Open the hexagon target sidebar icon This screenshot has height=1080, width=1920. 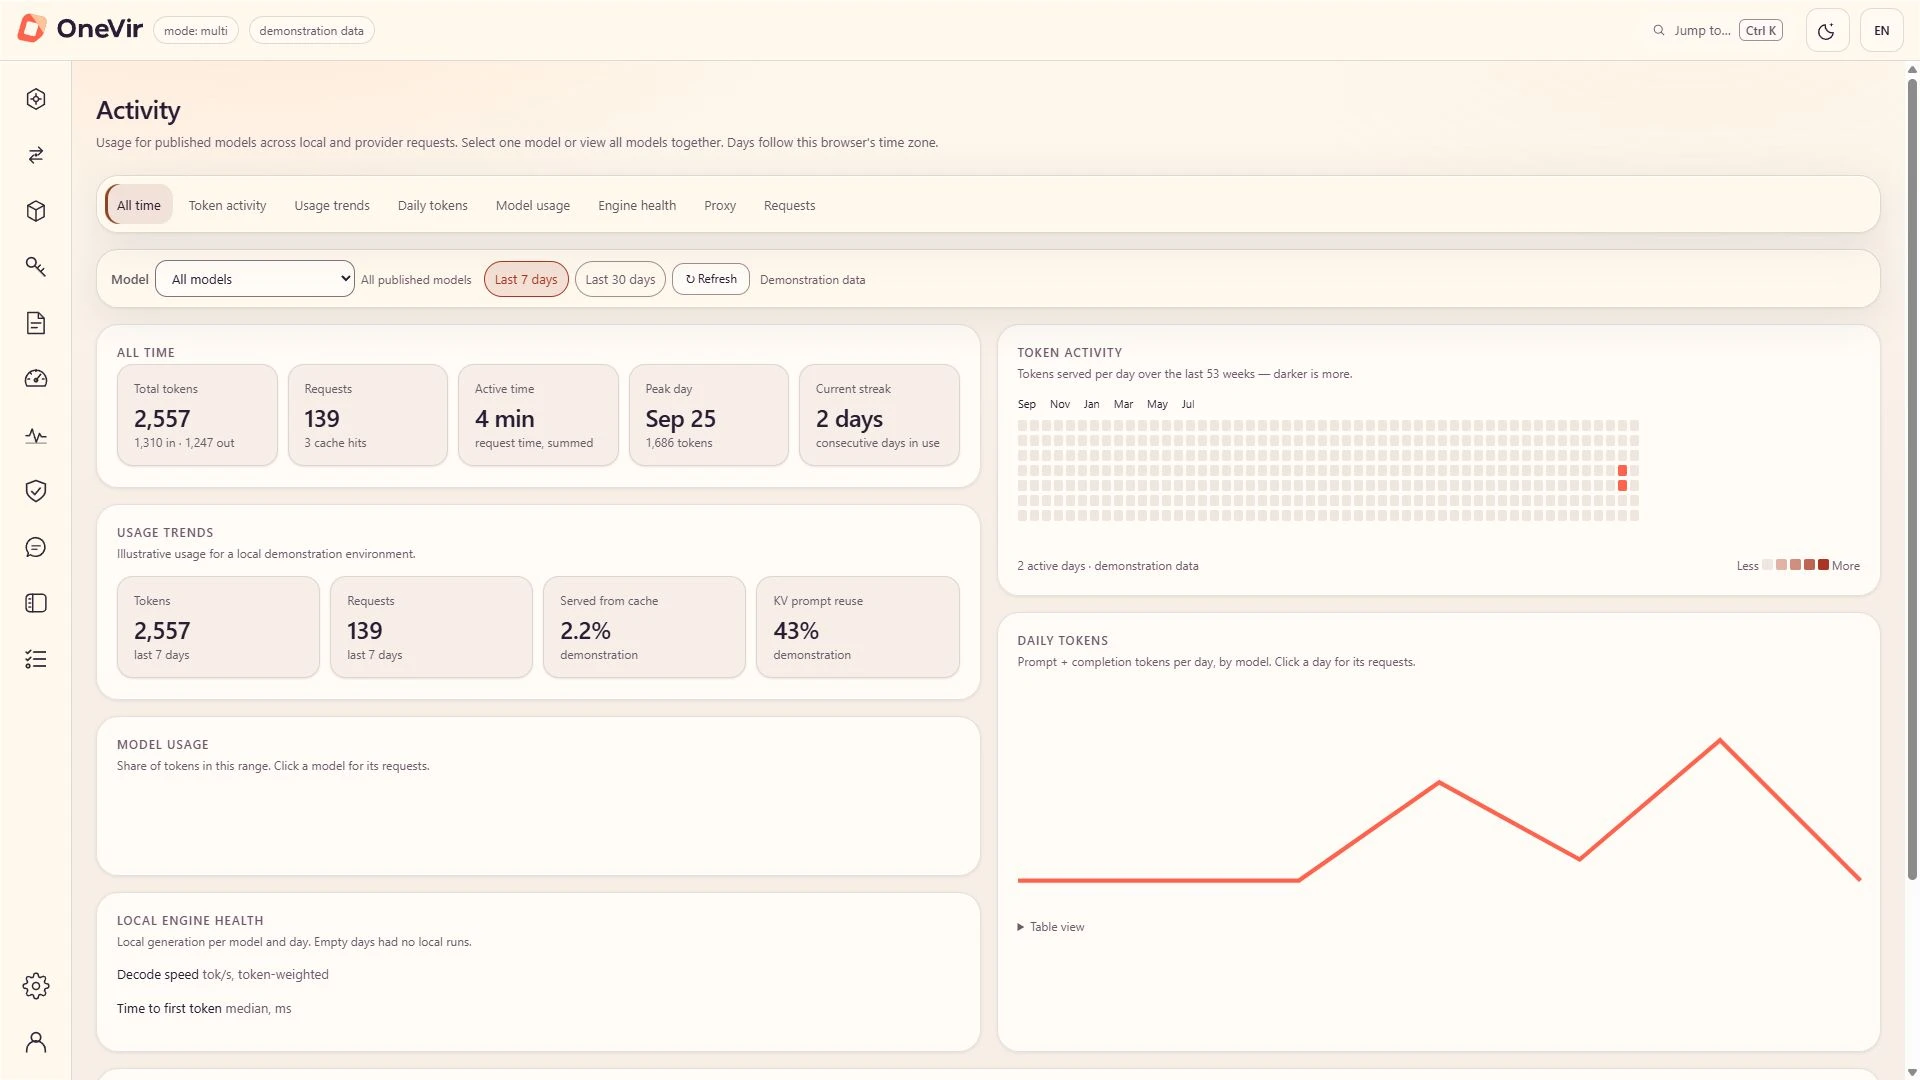(x=36, y=99)
